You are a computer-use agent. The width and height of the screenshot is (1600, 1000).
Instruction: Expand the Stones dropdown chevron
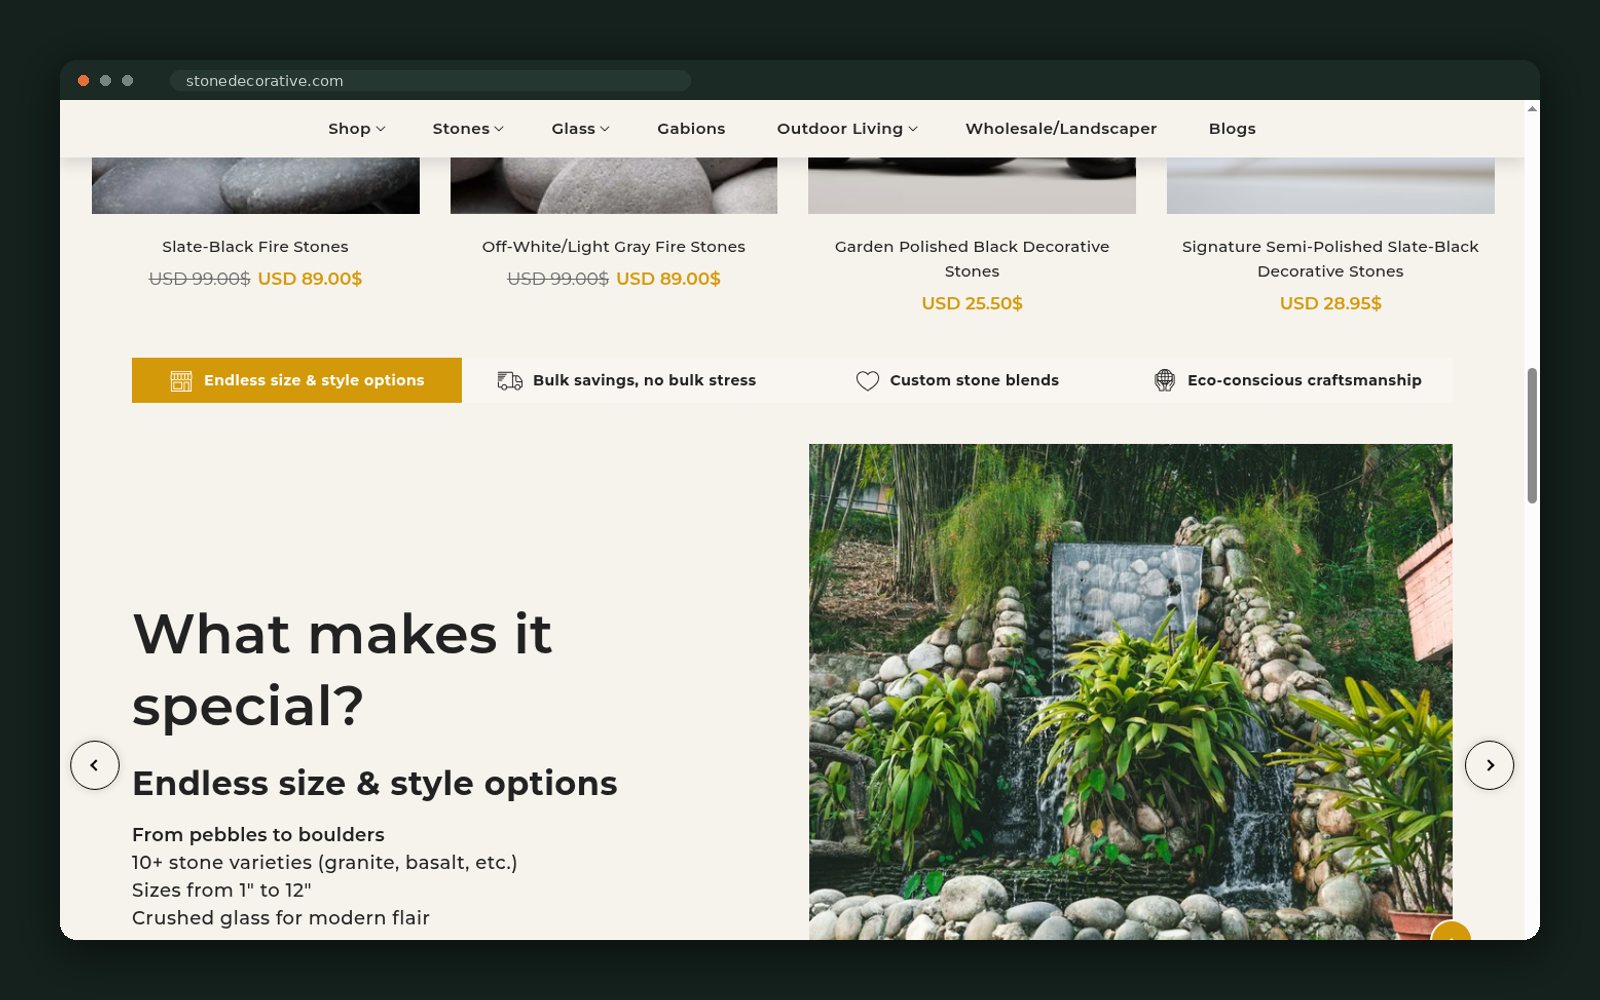tap(498, 129)
